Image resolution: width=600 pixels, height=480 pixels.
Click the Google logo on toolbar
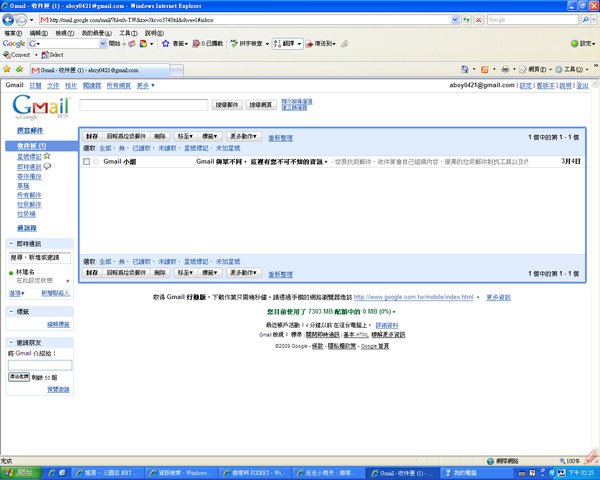[x=14, y=44]
